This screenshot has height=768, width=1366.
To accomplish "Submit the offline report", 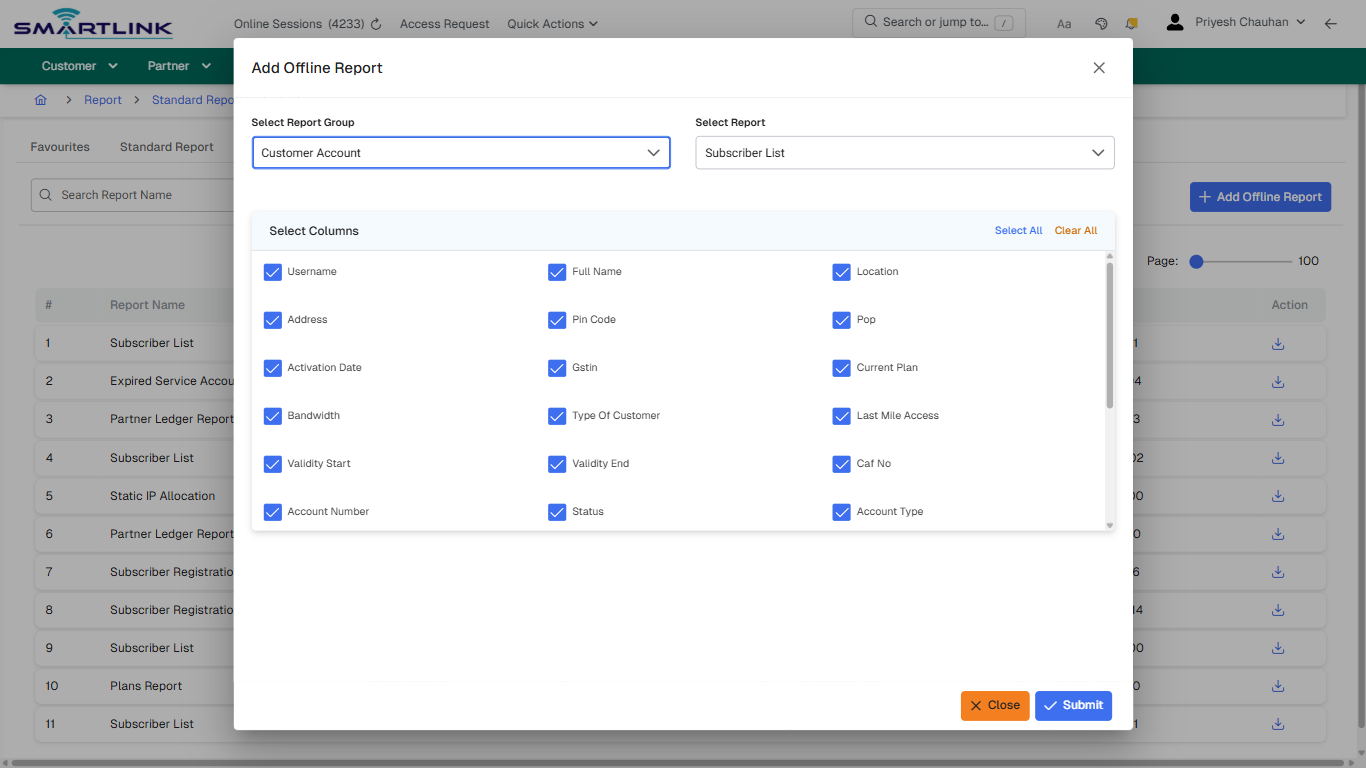I will click(x=1073, y=705).
